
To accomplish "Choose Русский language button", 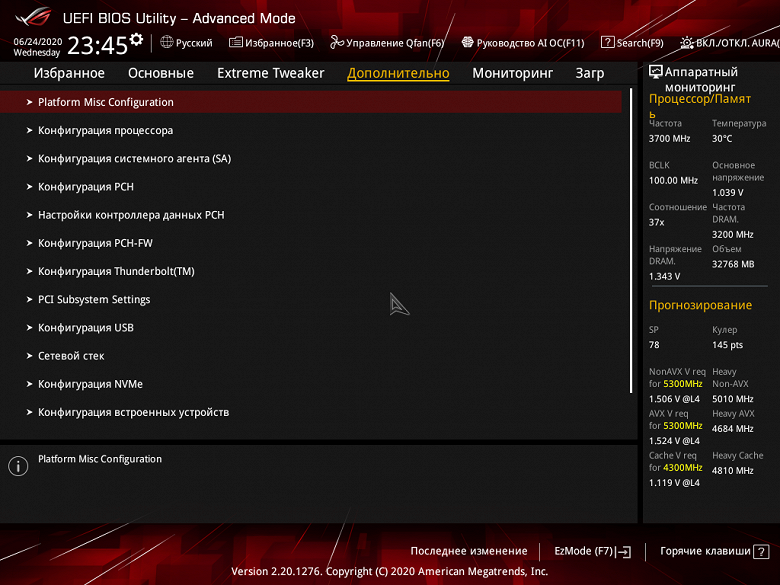I will (x=187, y=43).
